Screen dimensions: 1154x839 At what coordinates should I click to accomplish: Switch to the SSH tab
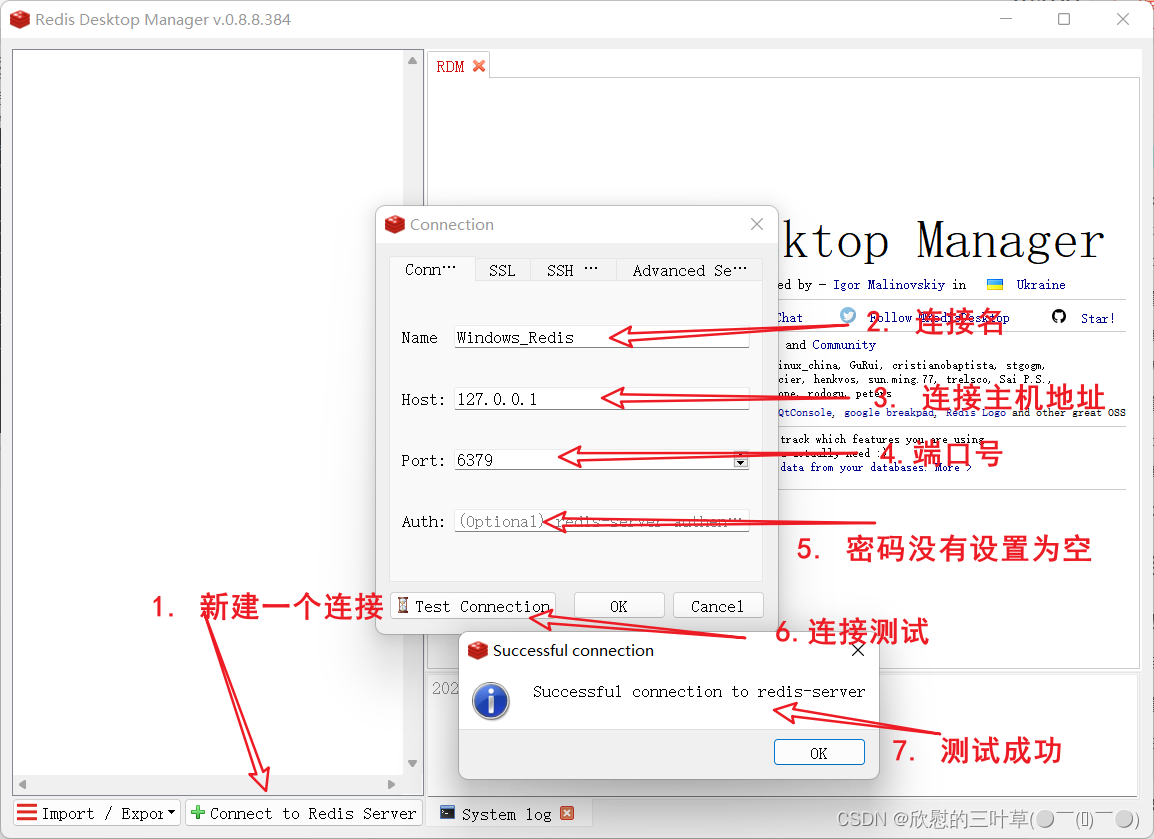pos(572,271)
